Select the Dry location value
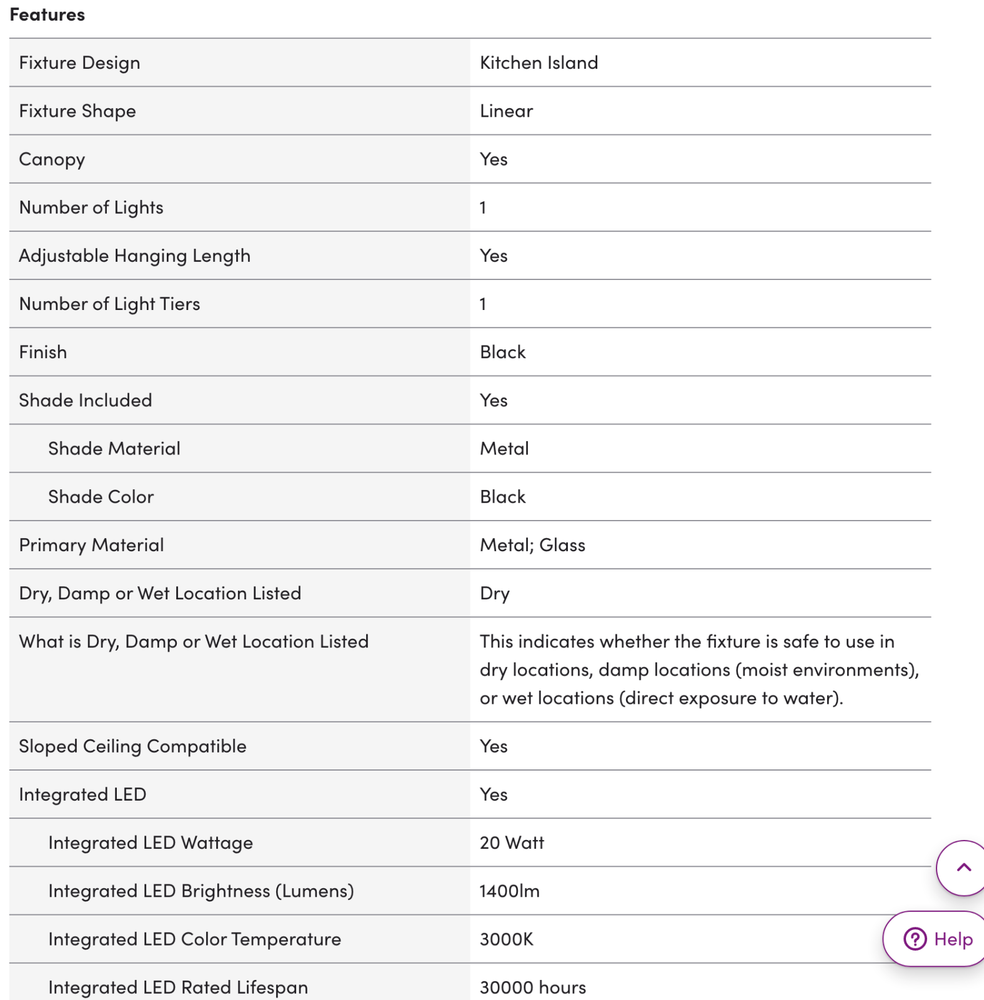 [494, 594]
